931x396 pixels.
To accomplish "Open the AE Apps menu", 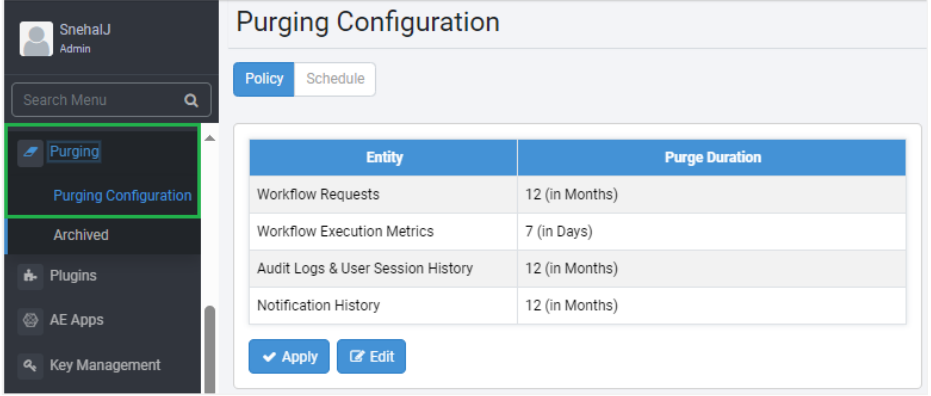I will click(77, 320).
